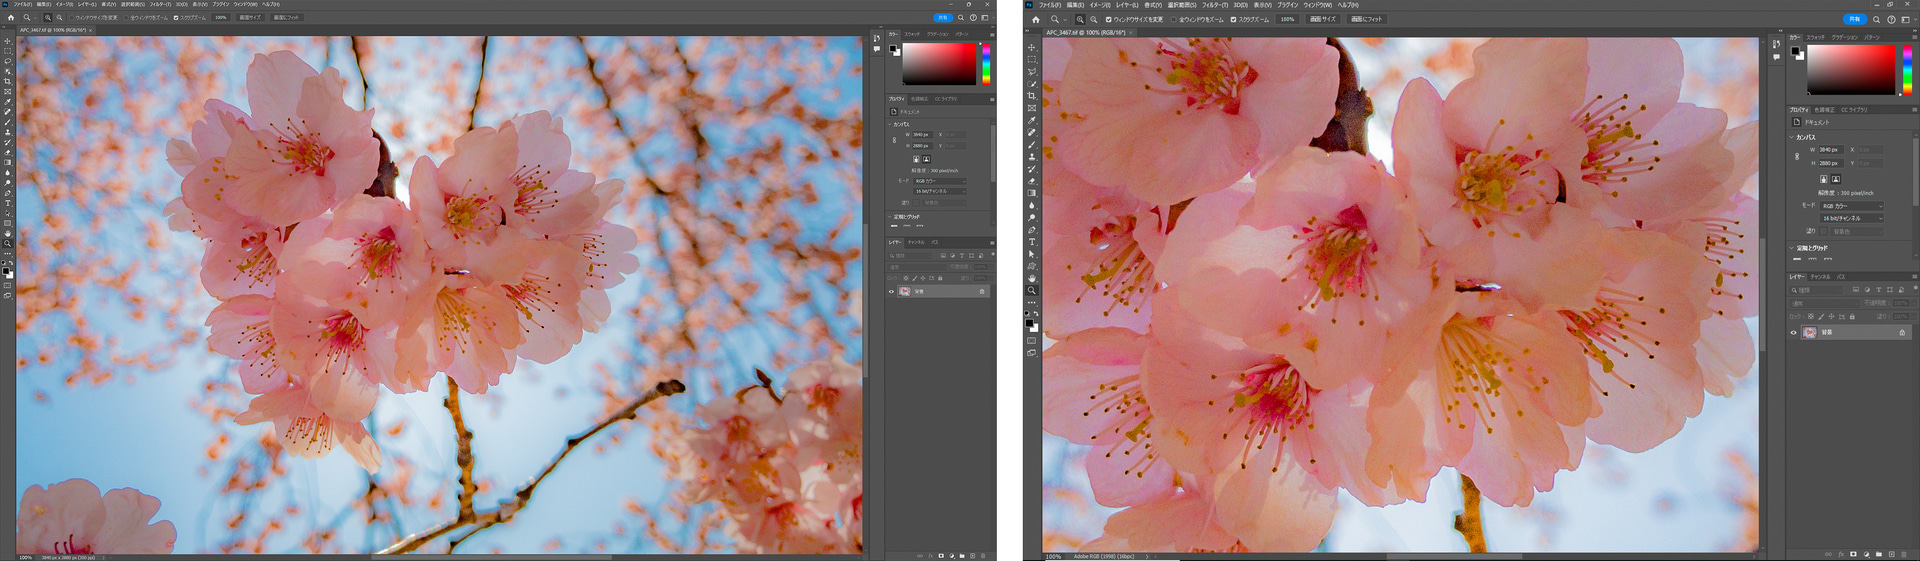This screenshot has width=1920, height=561.
Task: Open レイヤー menu in left window
Action: (x=87, y=4)
